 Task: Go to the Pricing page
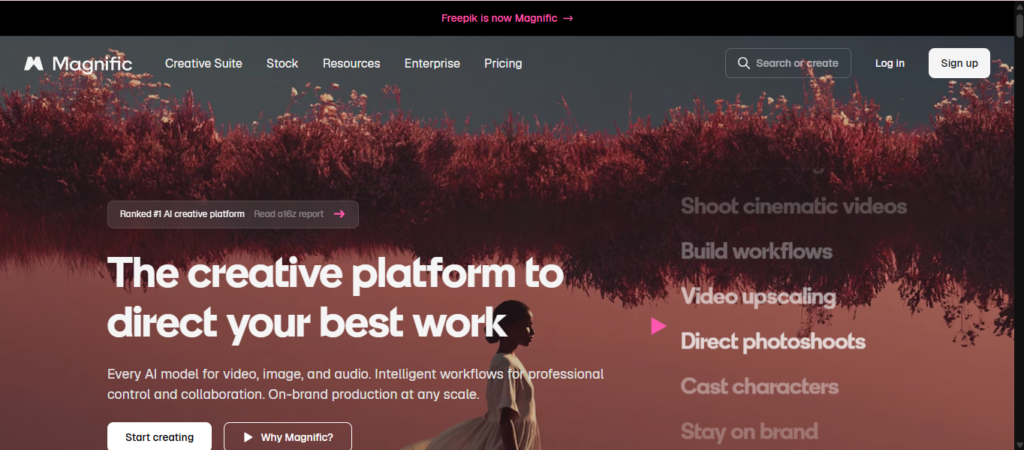503,63
